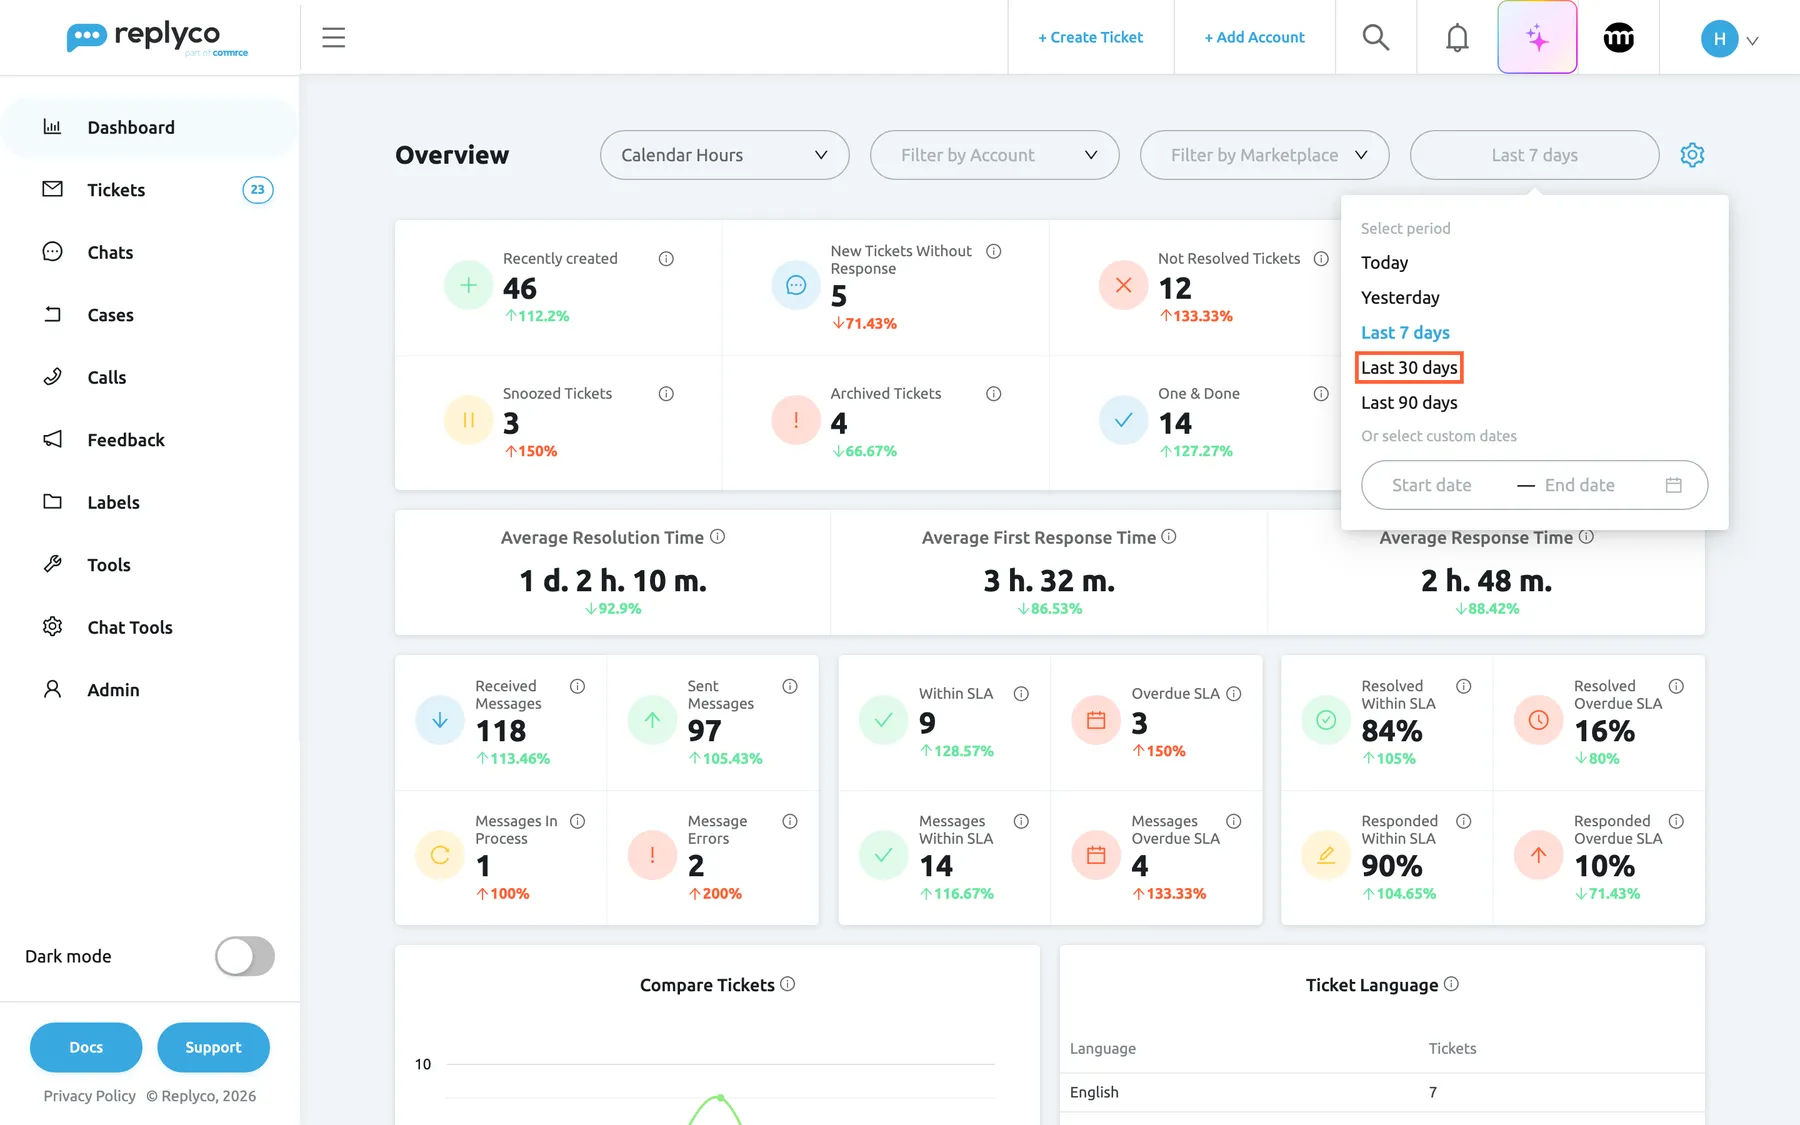This screenshot has height=1125, width=1800.
Task: Open the notifications bell
Action: pos(1457,38)
